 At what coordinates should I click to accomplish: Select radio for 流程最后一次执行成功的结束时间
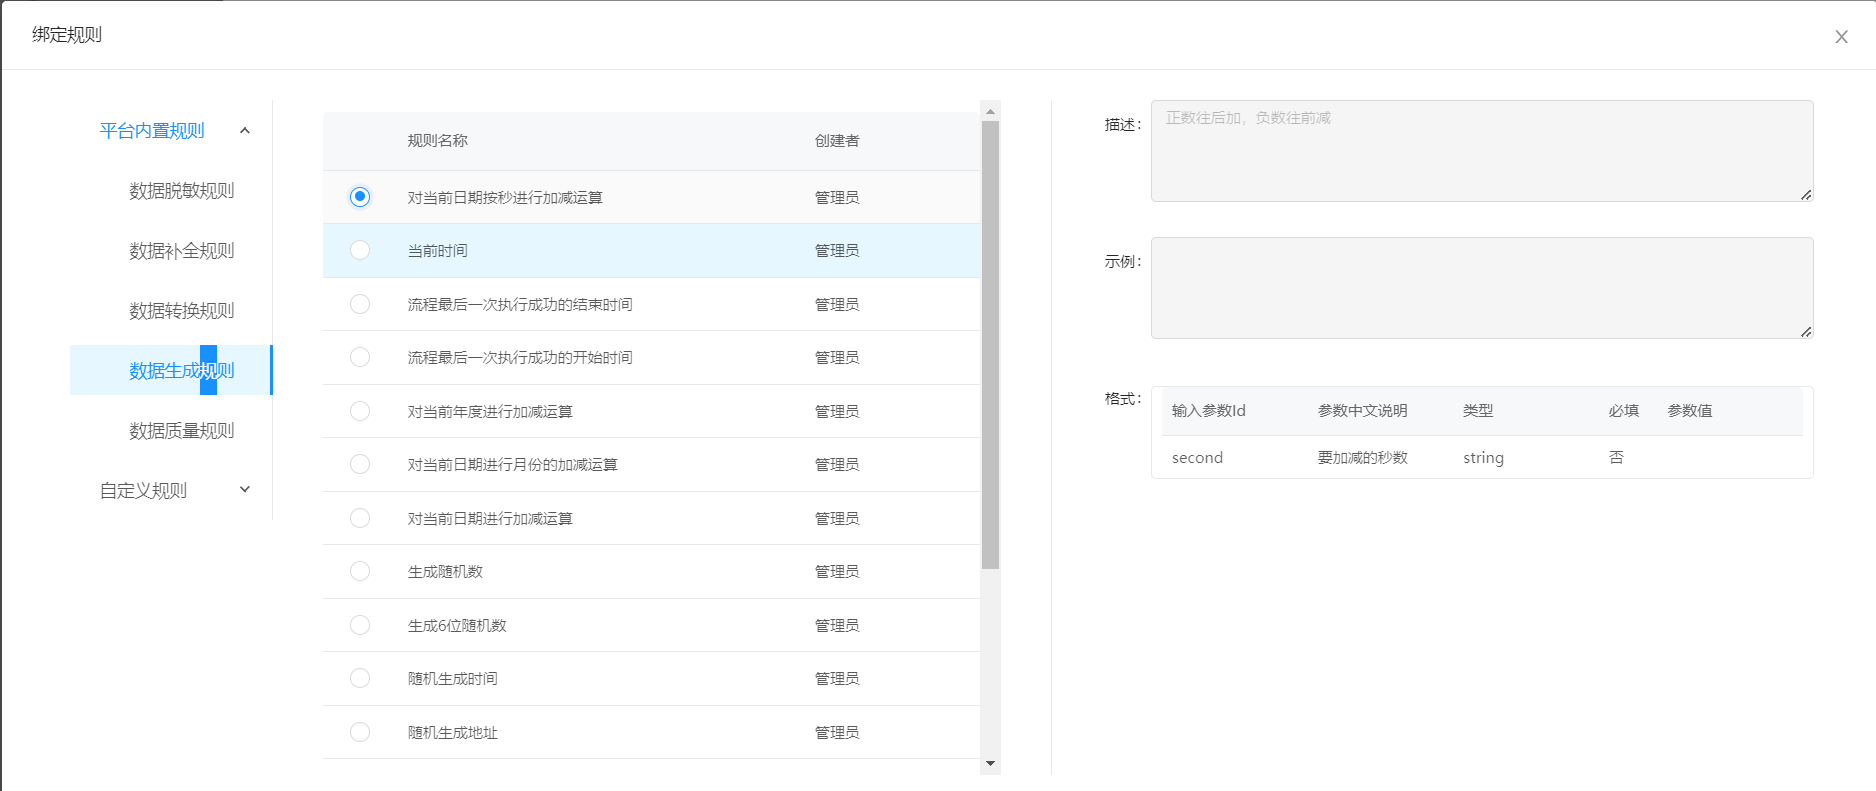click(x=360, y=304)
